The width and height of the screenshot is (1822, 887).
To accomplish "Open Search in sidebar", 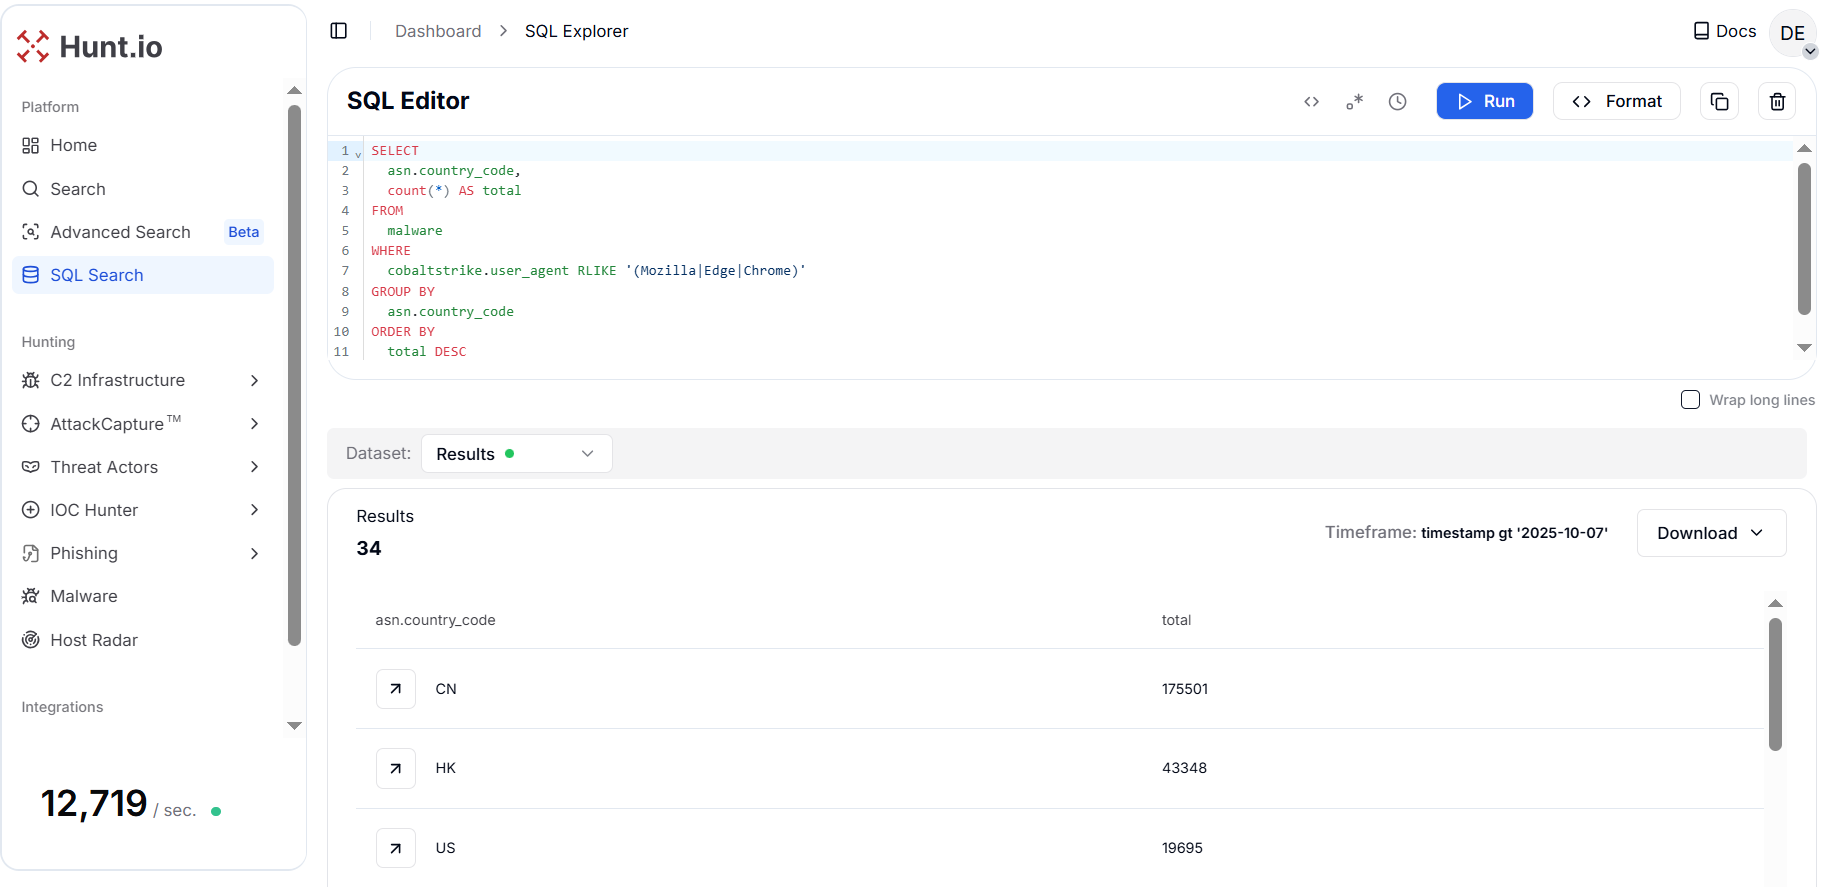I will [142, 189].
